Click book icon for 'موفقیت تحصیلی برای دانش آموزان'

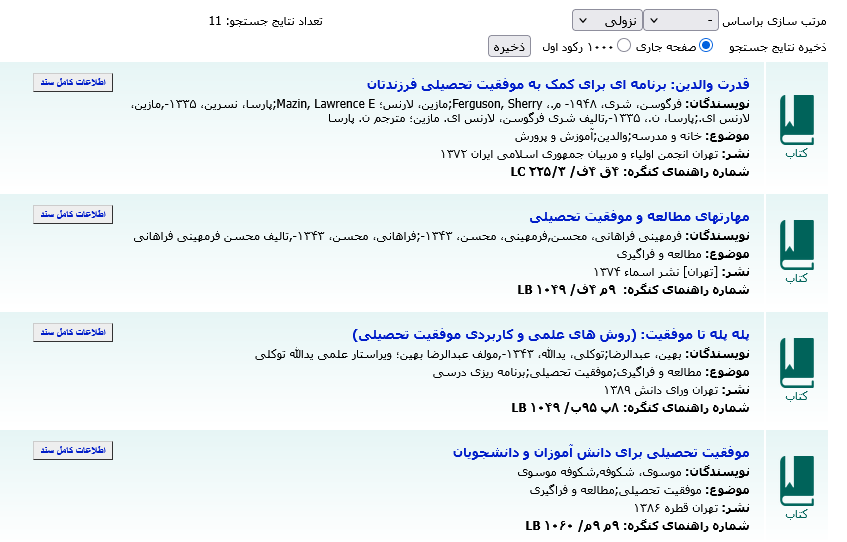point(796,480)
